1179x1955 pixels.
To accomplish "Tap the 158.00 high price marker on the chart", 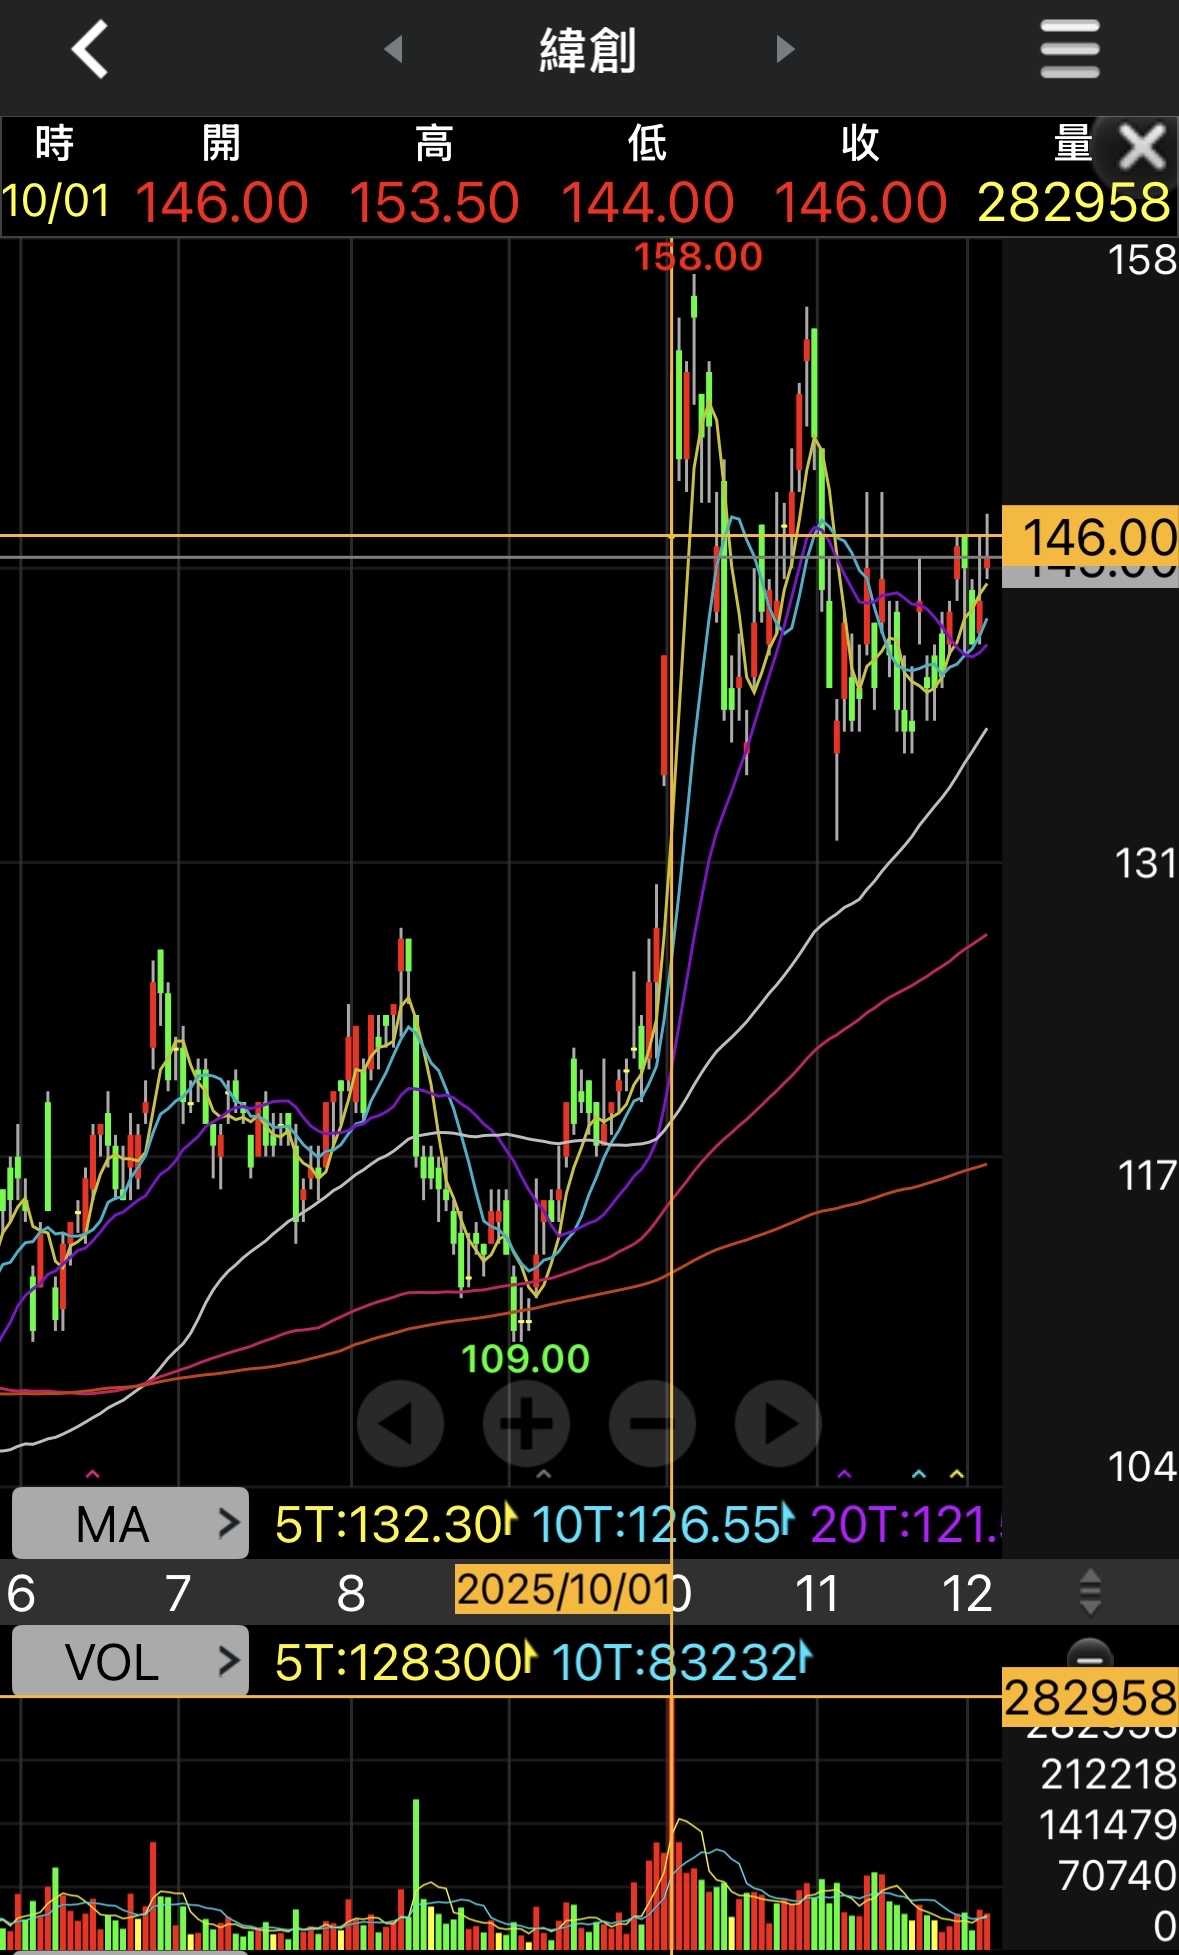I will click(698, 257).
